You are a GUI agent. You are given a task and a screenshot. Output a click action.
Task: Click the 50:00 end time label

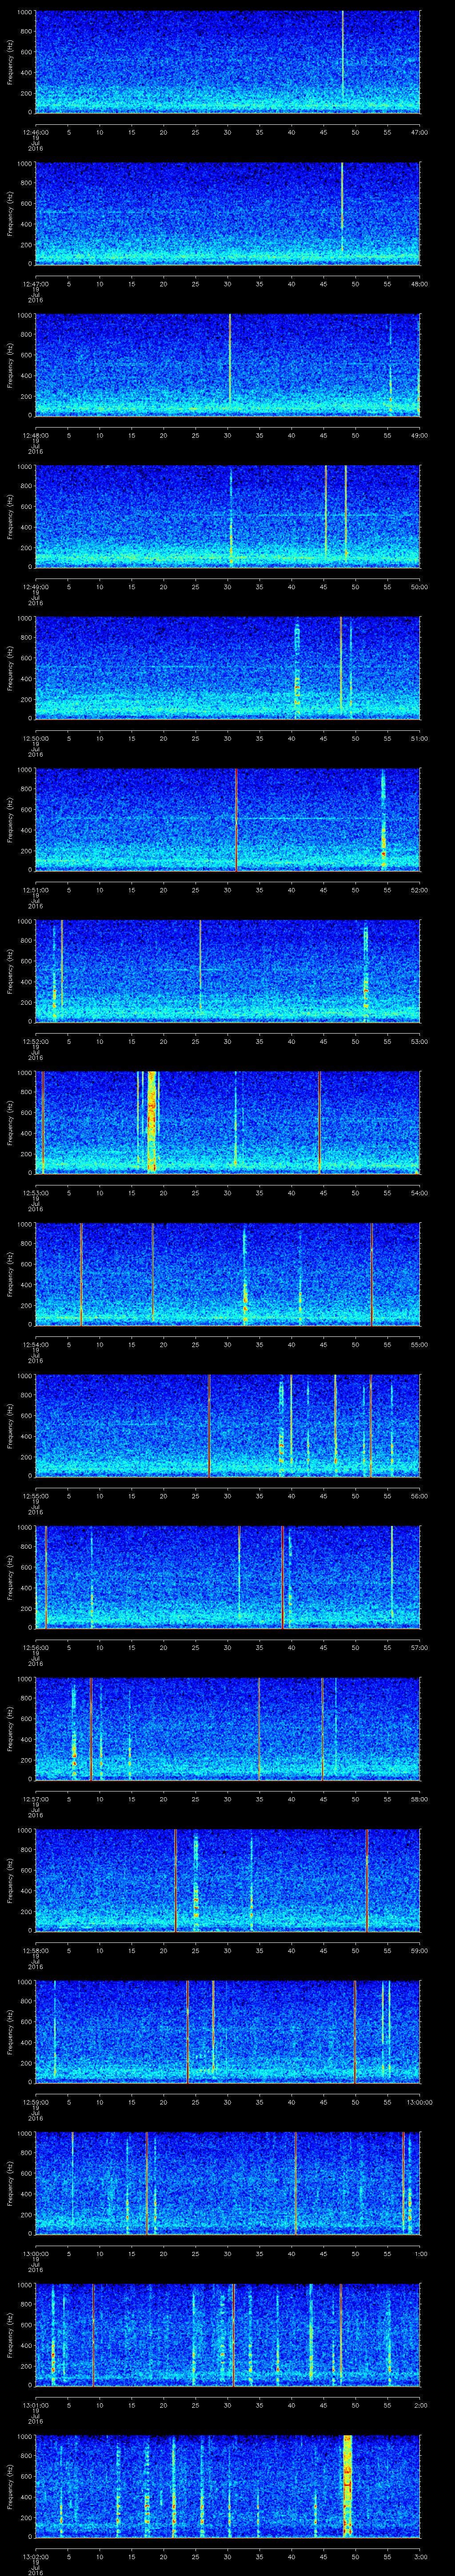coord(419,586)
